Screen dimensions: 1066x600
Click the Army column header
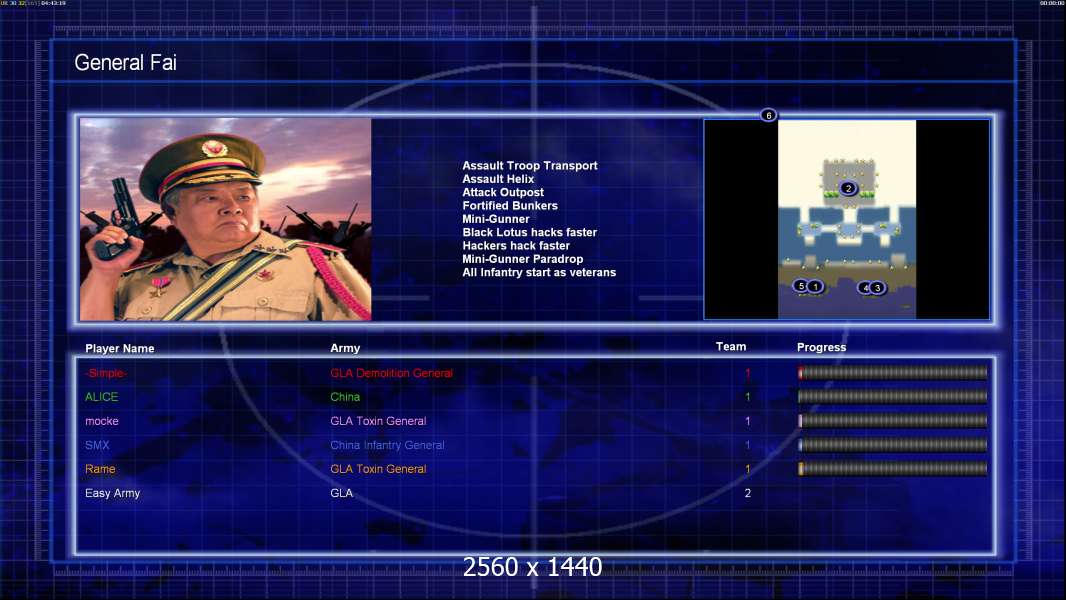point(345,348)
